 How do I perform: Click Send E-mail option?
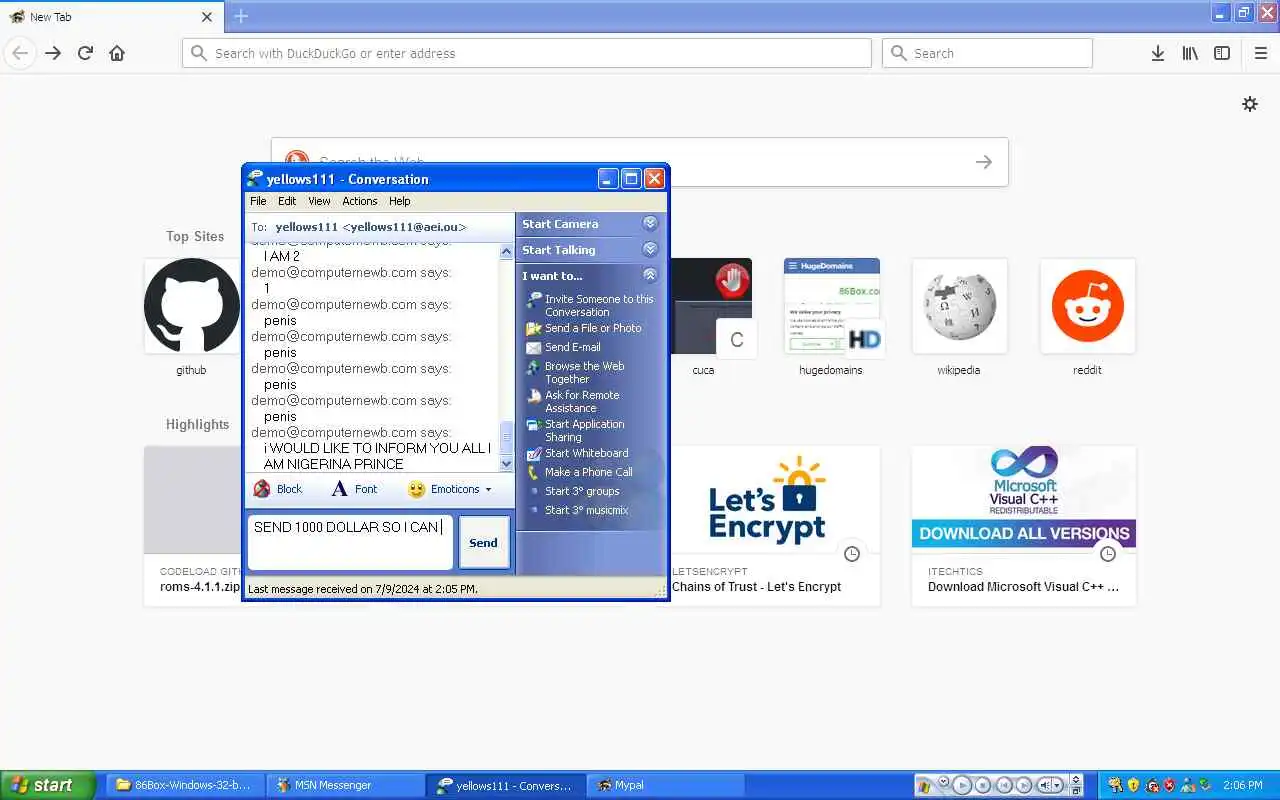click(564, 347)
